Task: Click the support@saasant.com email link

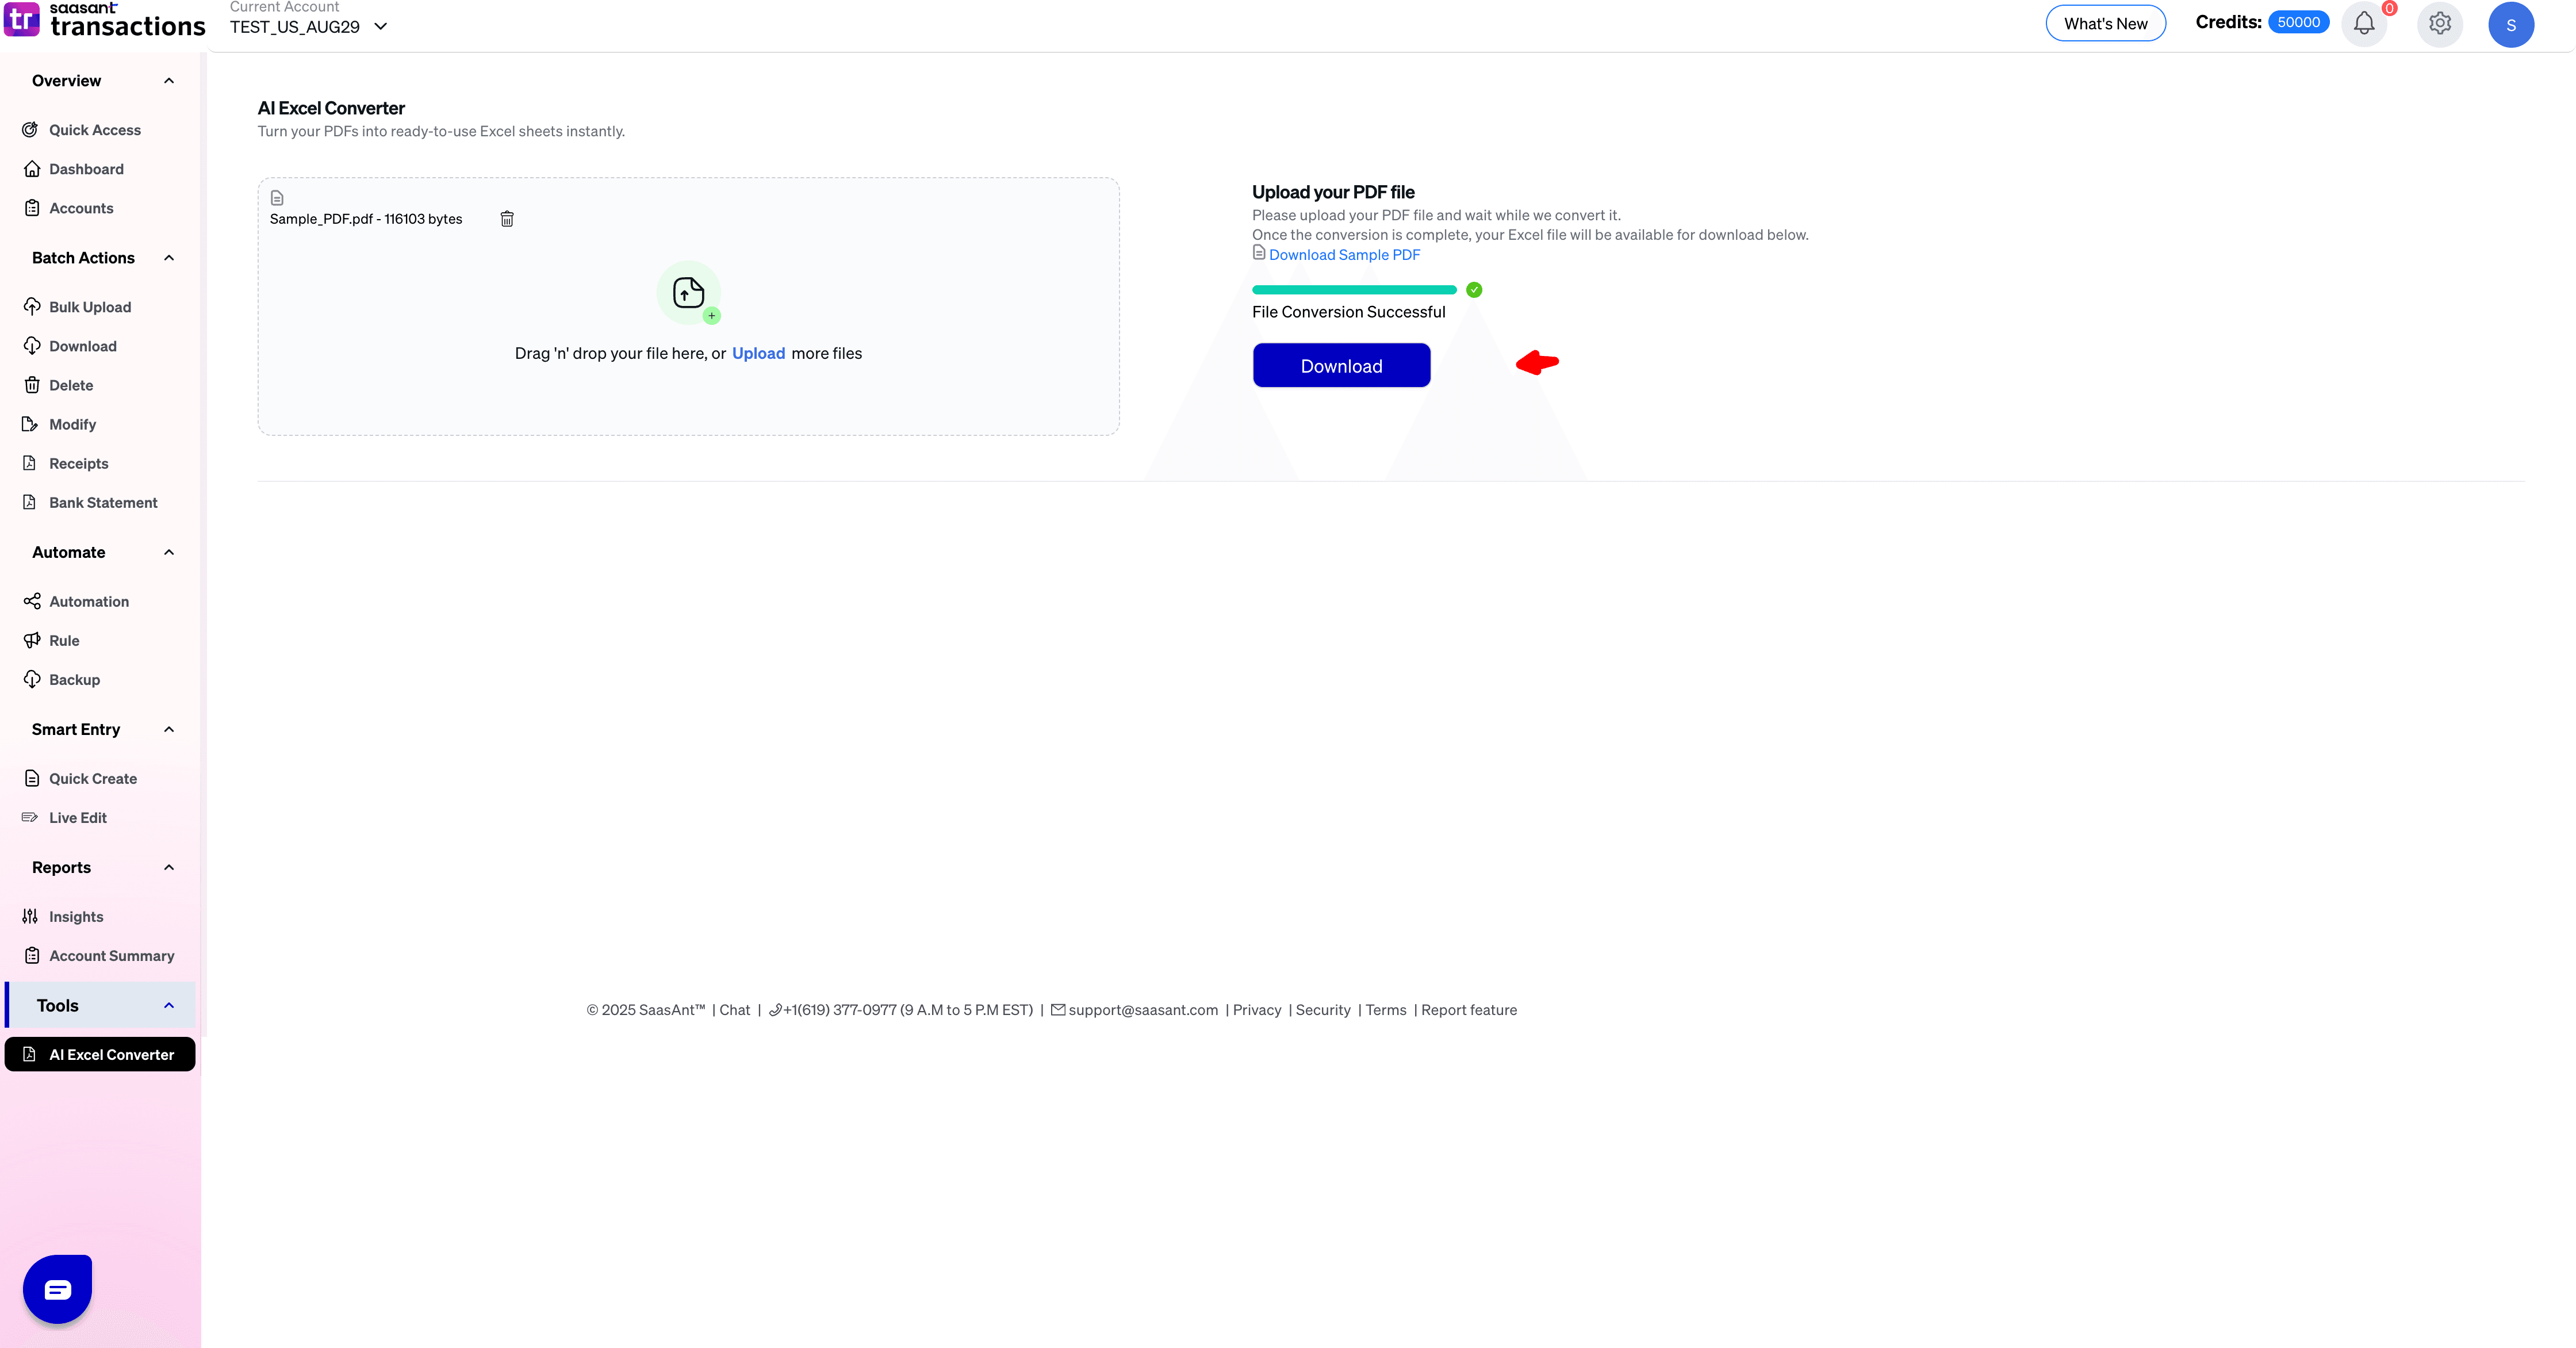Action: coord(1143,1010)
